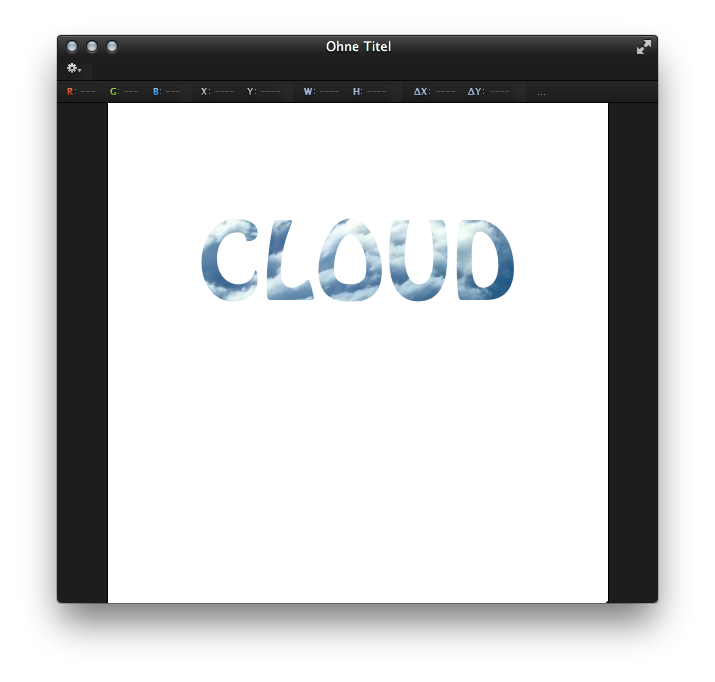Click the ΔY delta readout
The width and height of the screenshot is (715, 682).
click(488, 92)
